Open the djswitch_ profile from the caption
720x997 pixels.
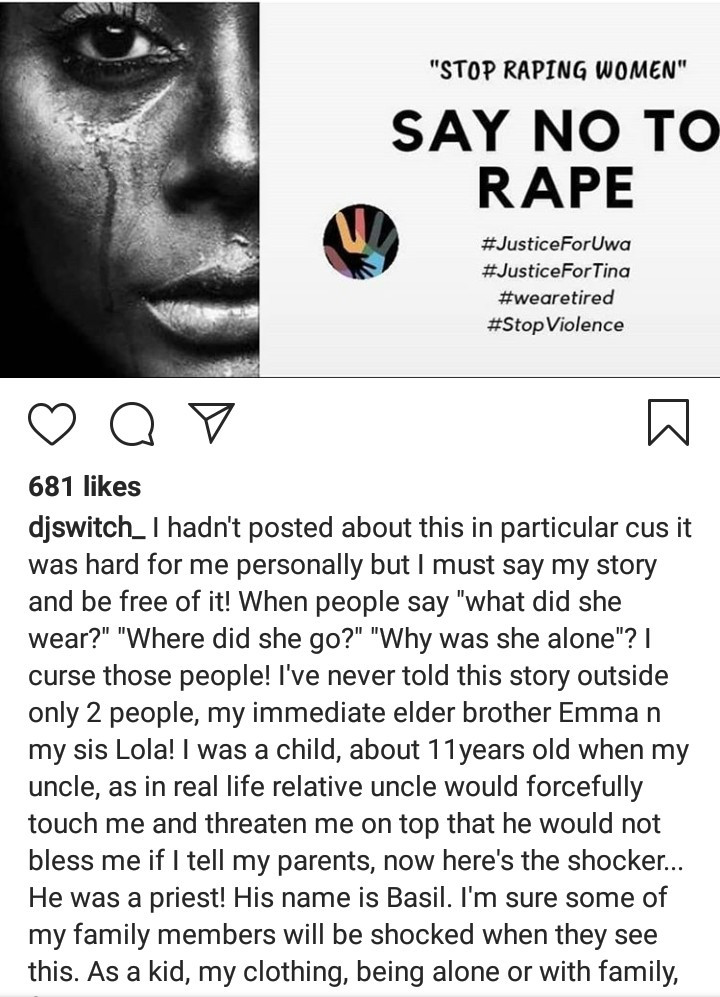pos(87,529)
